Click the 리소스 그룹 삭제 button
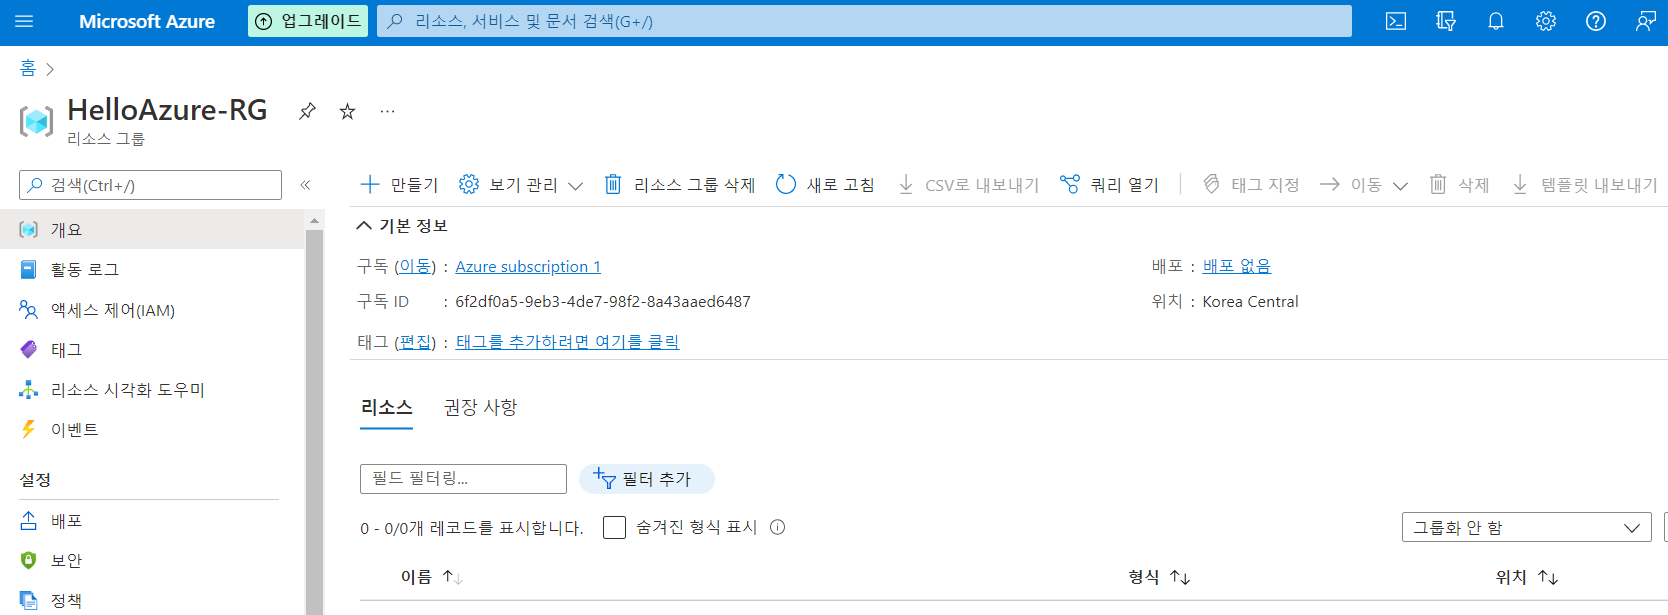Screen dimensions: 1668x615 (679, 185)
